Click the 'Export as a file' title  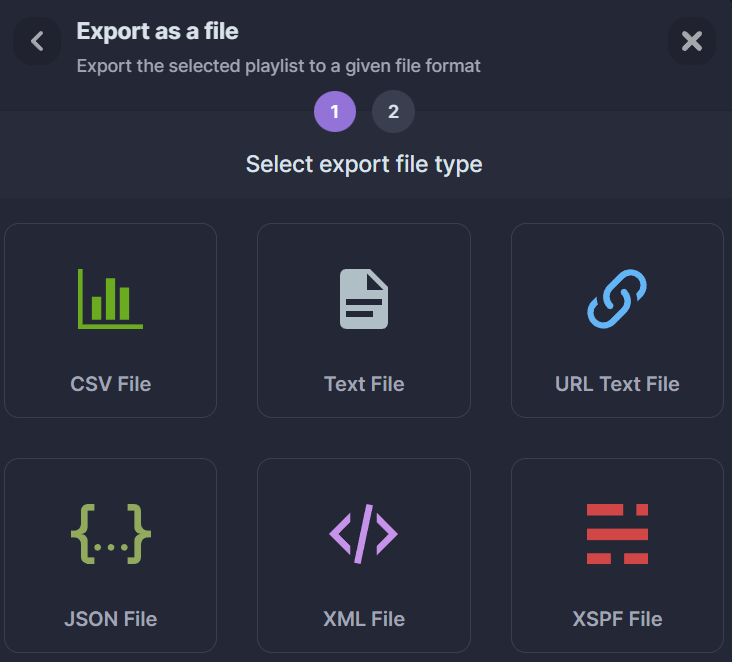pyautogui.click(x=157, y=31)
